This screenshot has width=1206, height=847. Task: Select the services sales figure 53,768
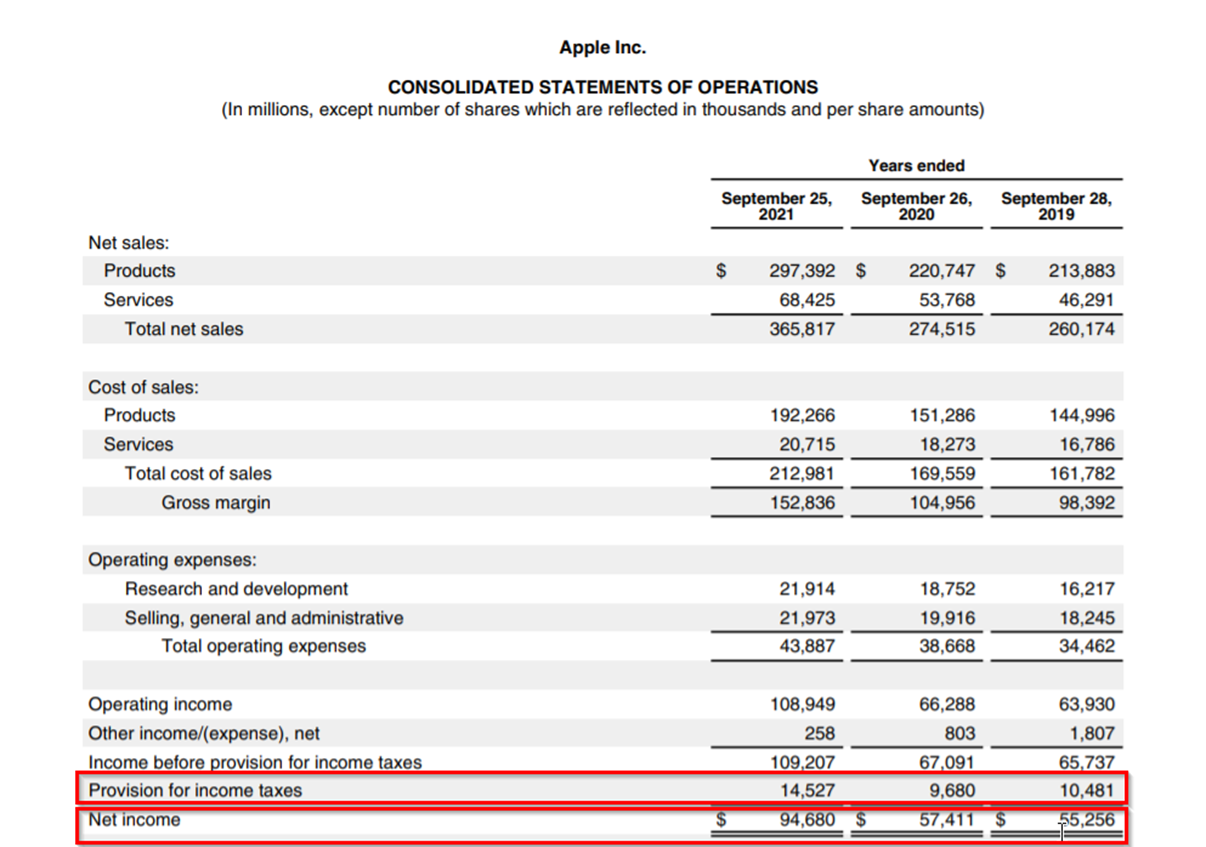947,300
